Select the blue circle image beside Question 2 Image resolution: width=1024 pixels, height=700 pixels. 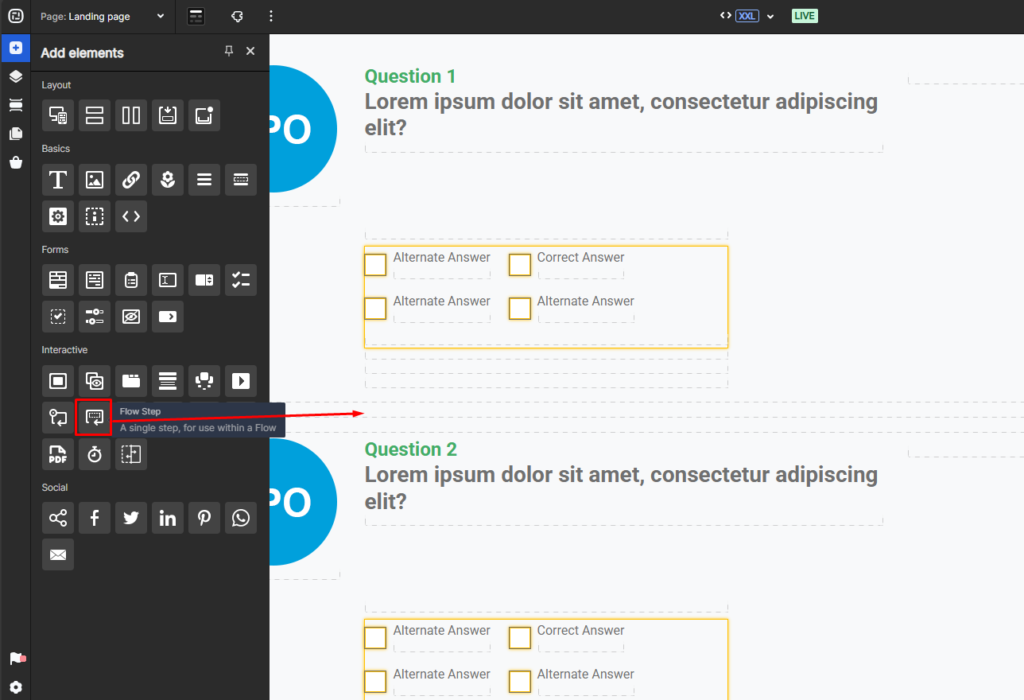point(304,501)
